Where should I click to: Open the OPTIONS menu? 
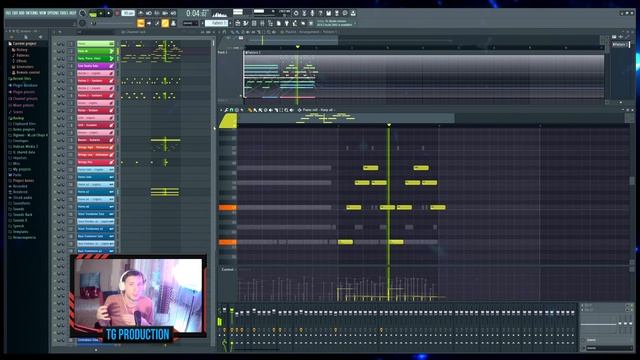(x=53, y=13)
